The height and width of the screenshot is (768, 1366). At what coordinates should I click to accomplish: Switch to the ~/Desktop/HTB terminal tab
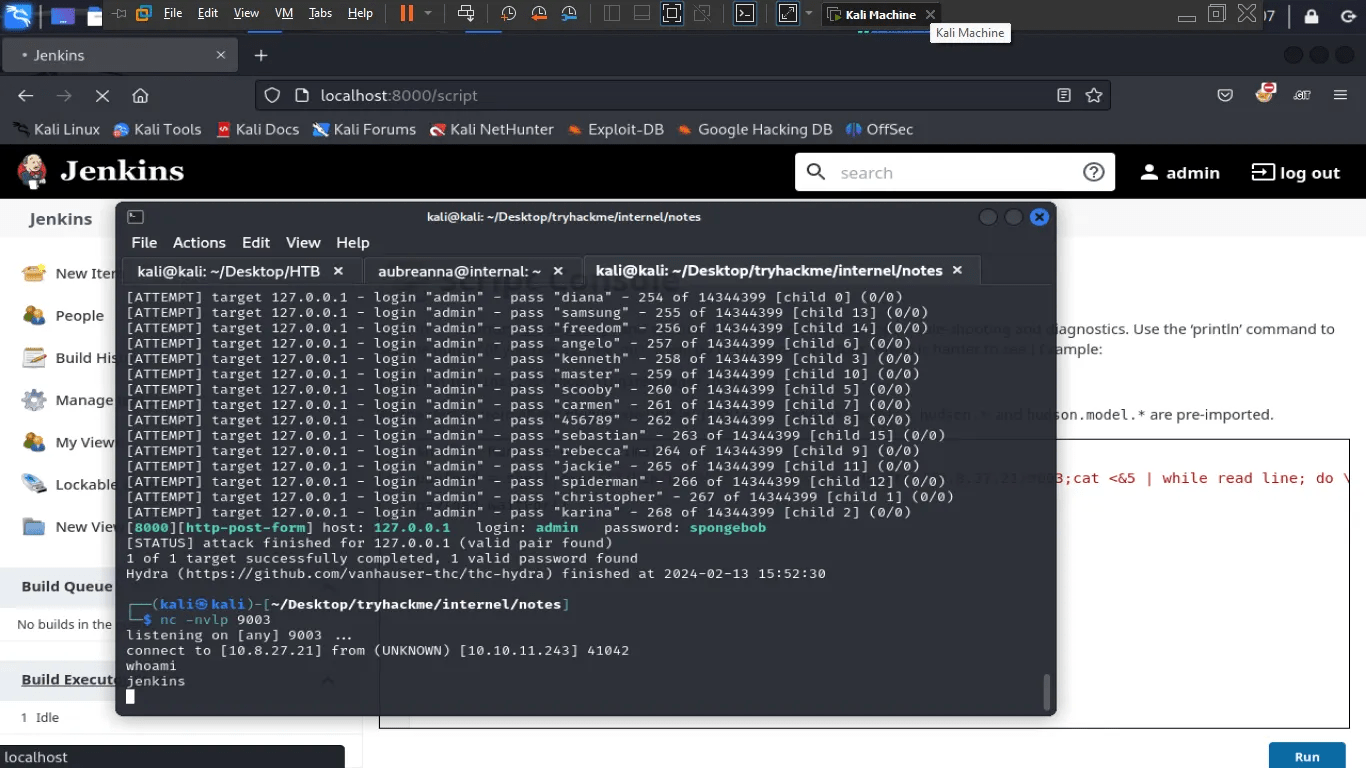241,271
